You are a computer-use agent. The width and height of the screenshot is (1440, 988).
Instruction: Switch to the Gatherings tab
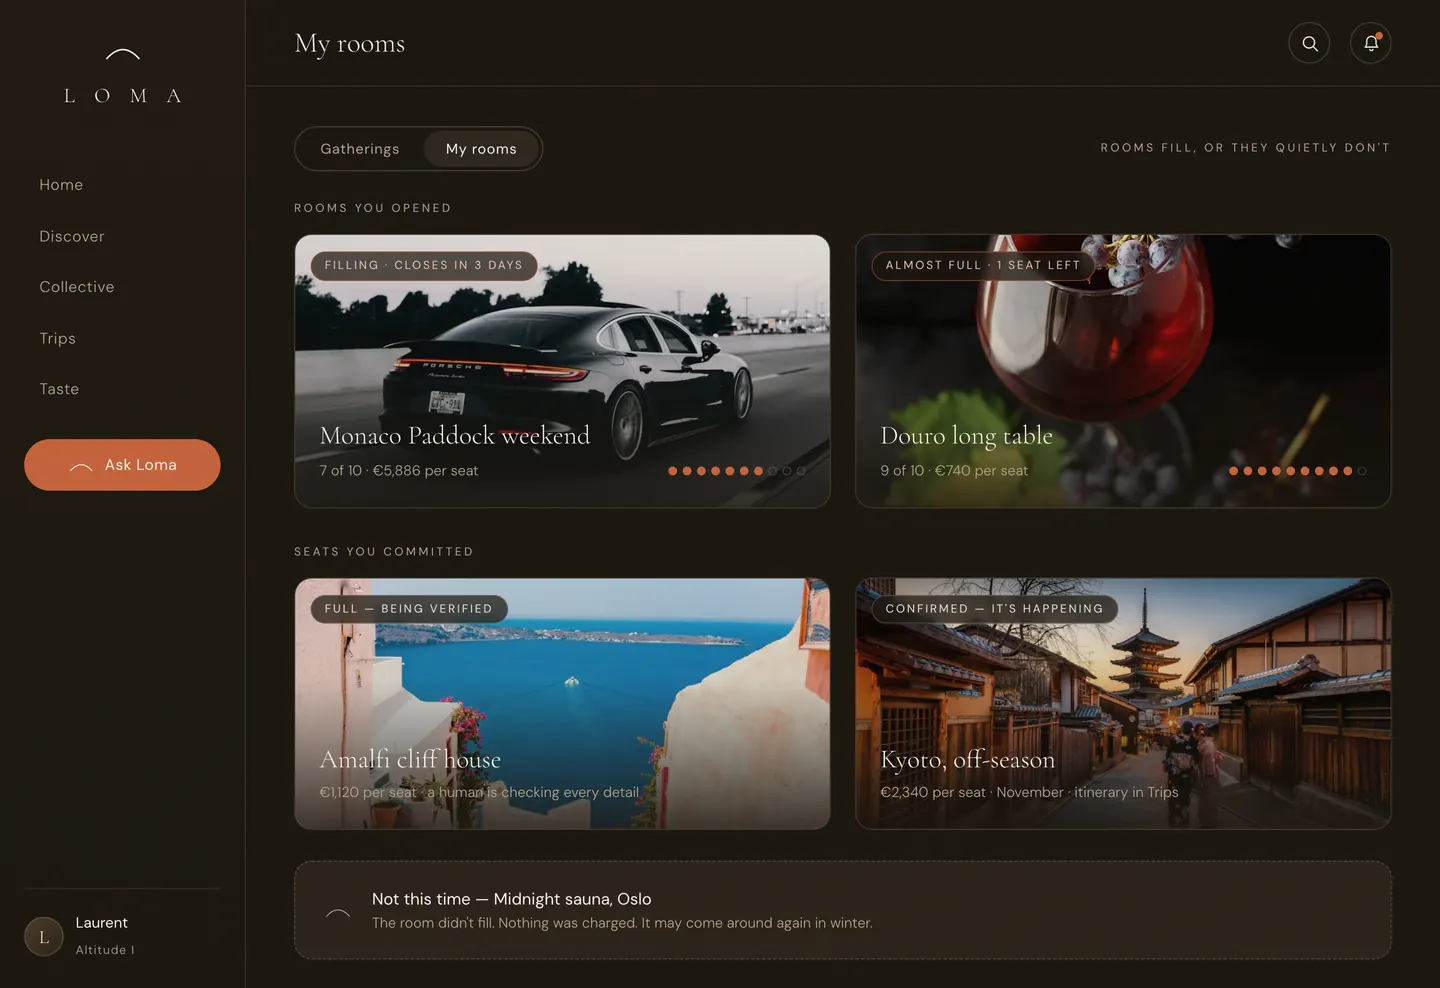(360, 149)
